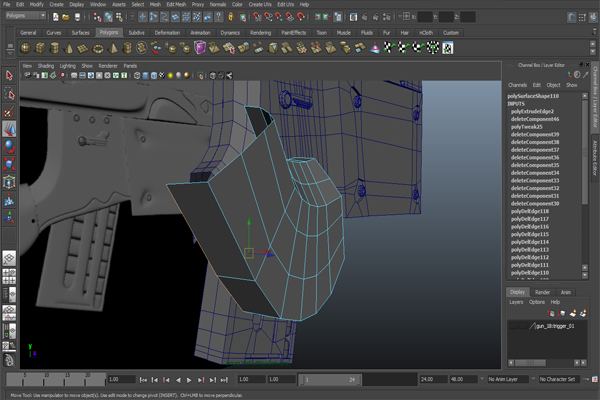Screen dimensions: 600x400
Task: Select polyTweak25 input node
Action: (527, 127)
